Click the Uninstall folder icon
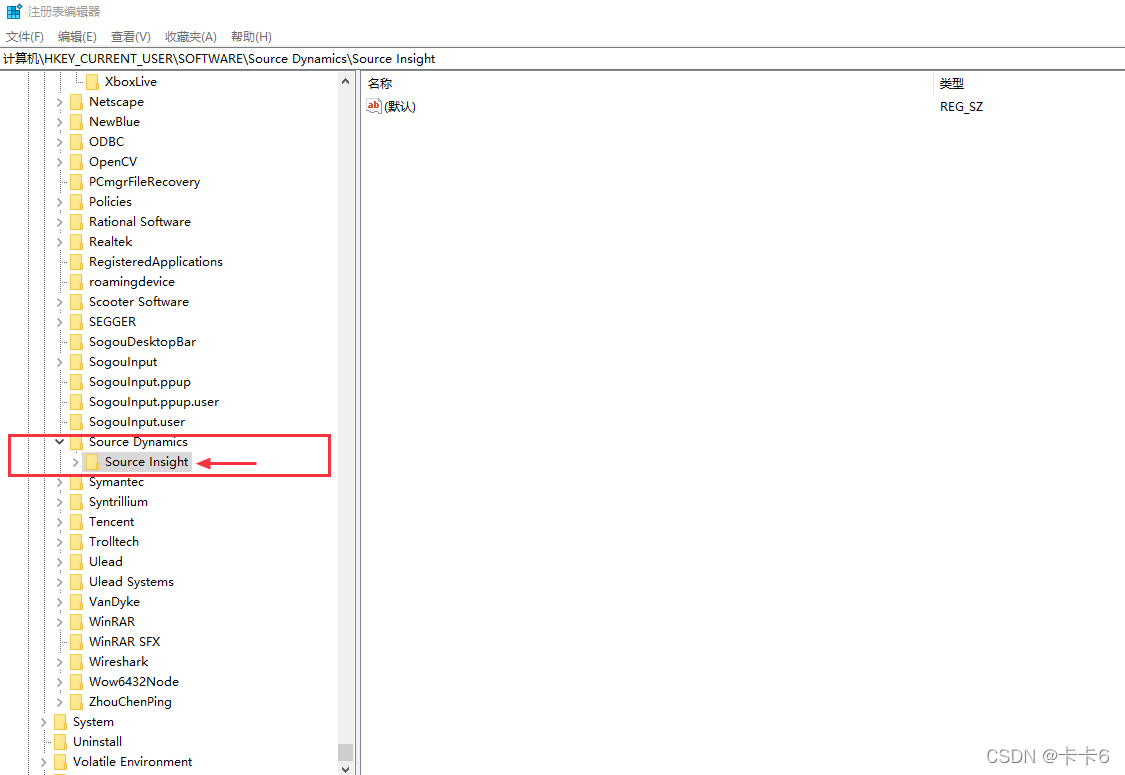Viewport: 1125px width, 775px height. [61, 742]
